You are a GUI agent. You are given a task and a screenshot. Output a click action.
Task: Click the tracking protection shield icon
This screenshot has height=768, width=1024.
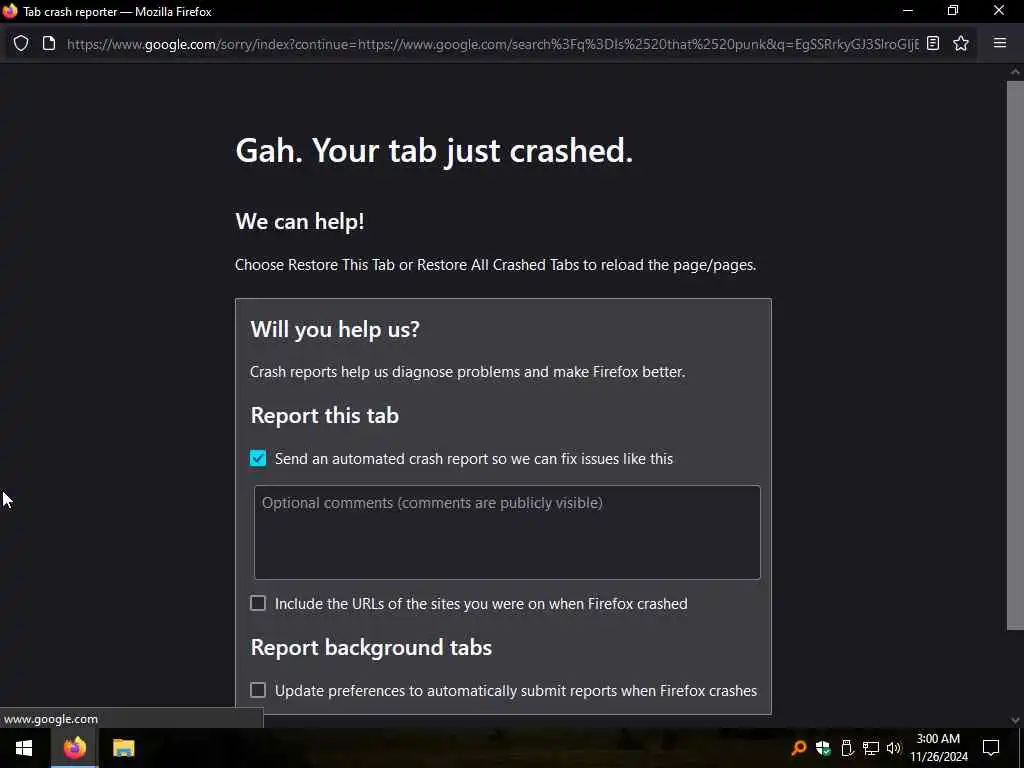pyautogui.click(x=21, y=44)
